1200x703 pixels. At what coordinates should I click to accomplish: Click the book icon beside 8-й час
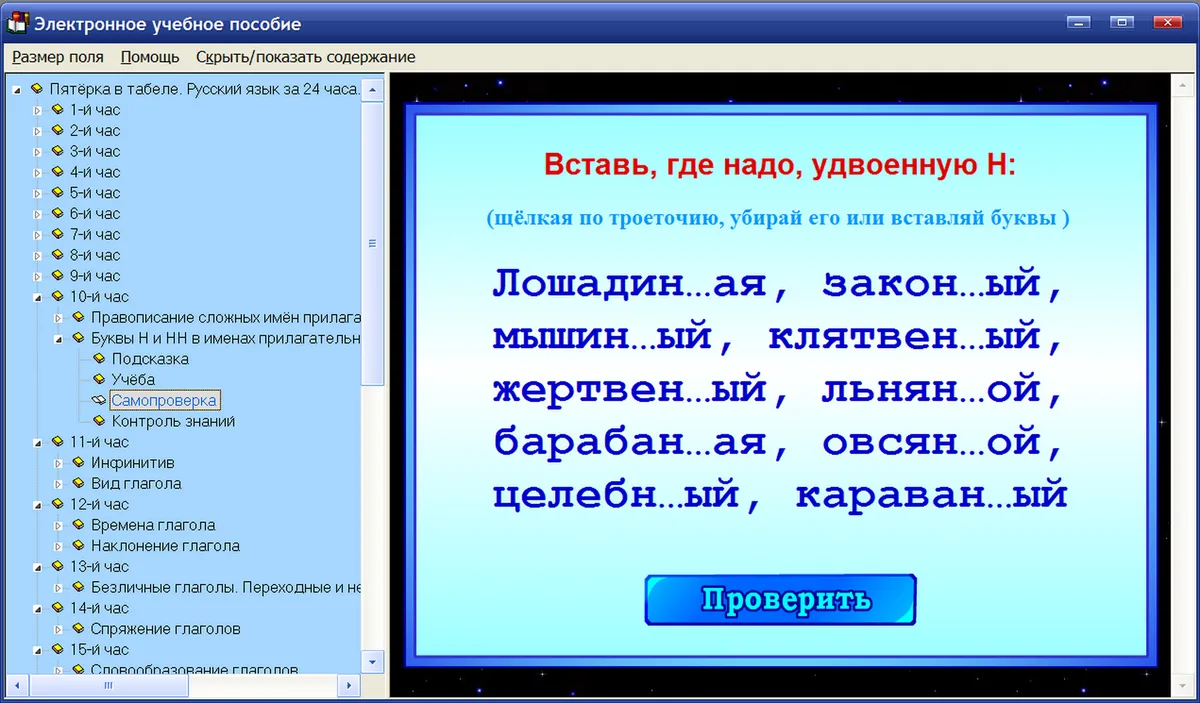coord(57,255)
